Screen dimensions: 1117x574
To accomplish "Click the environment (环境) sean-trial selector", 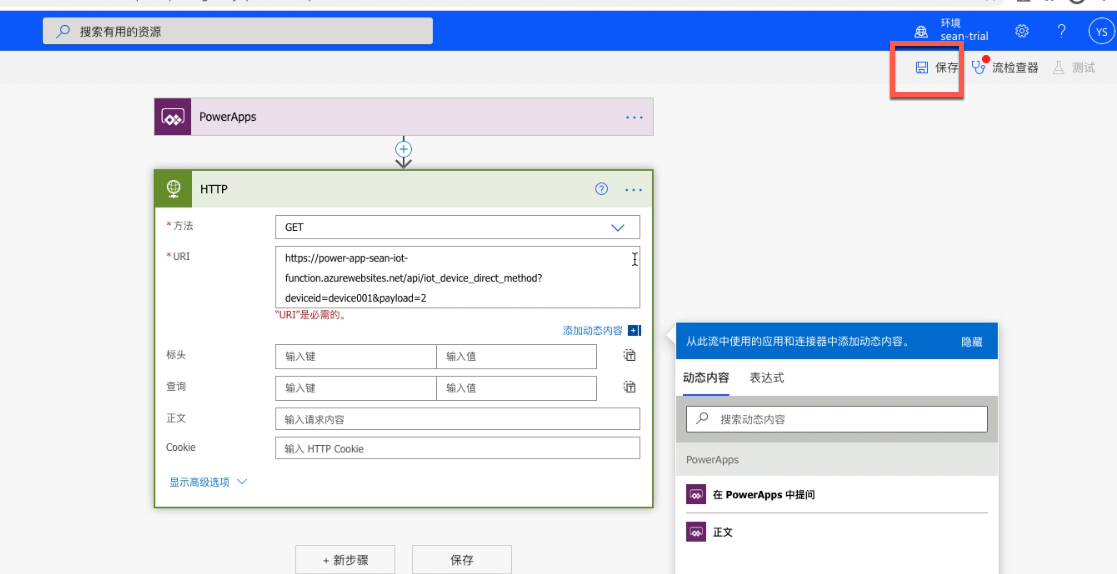I will tap(952, 30).
